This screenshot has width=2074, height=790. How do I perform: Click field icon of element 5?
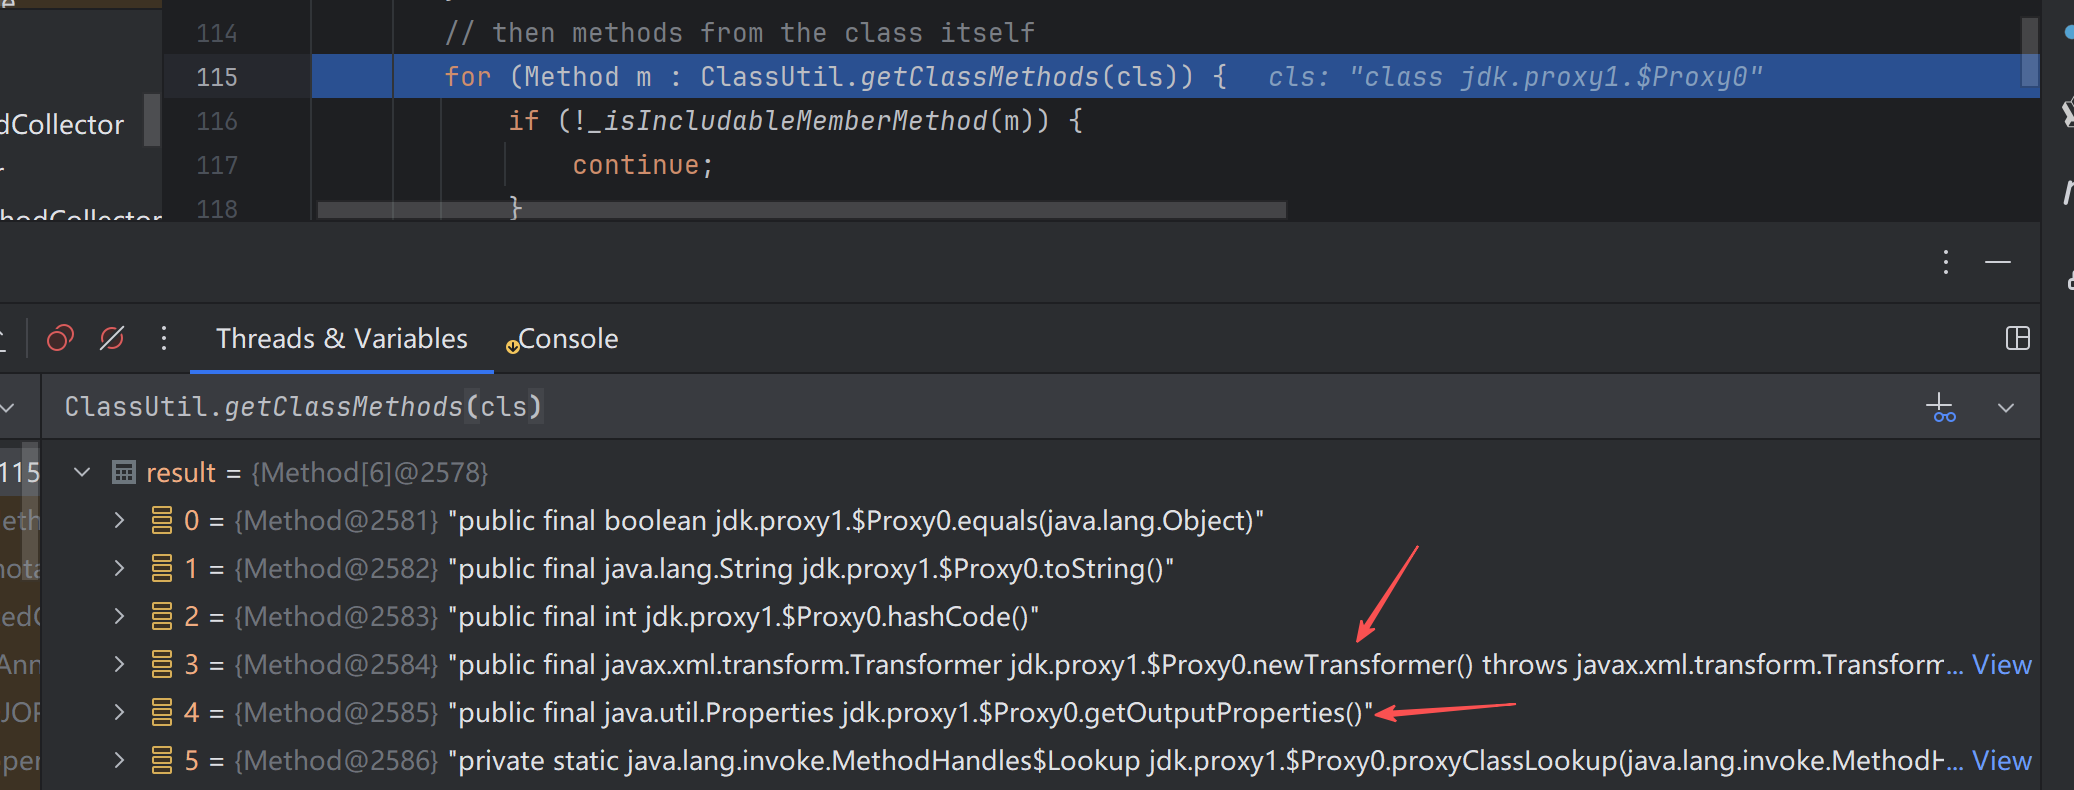point(161,760)
